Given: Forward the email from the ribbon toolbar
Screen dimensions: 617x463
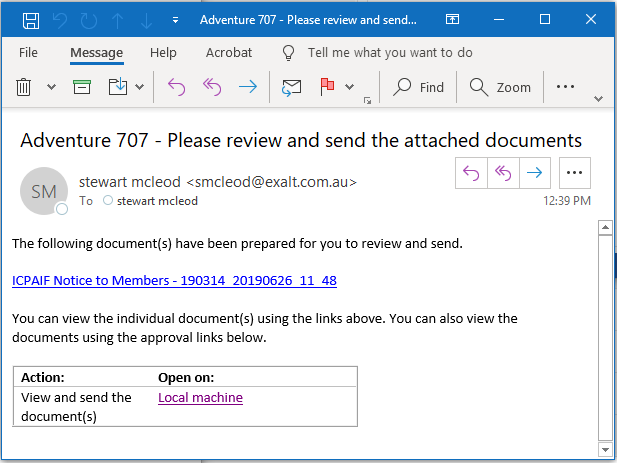Looking at the screenshot, I should [247, 87].
